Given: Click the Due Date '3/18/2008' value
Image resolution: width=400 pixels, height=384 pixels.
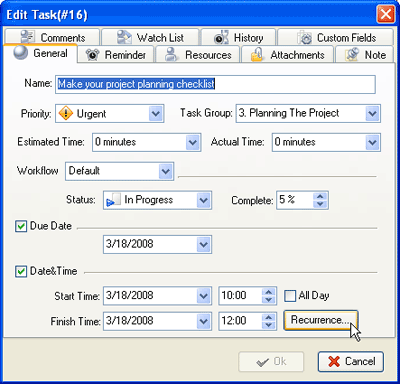Looking at the screenshot, I should [x=130, y=244].
